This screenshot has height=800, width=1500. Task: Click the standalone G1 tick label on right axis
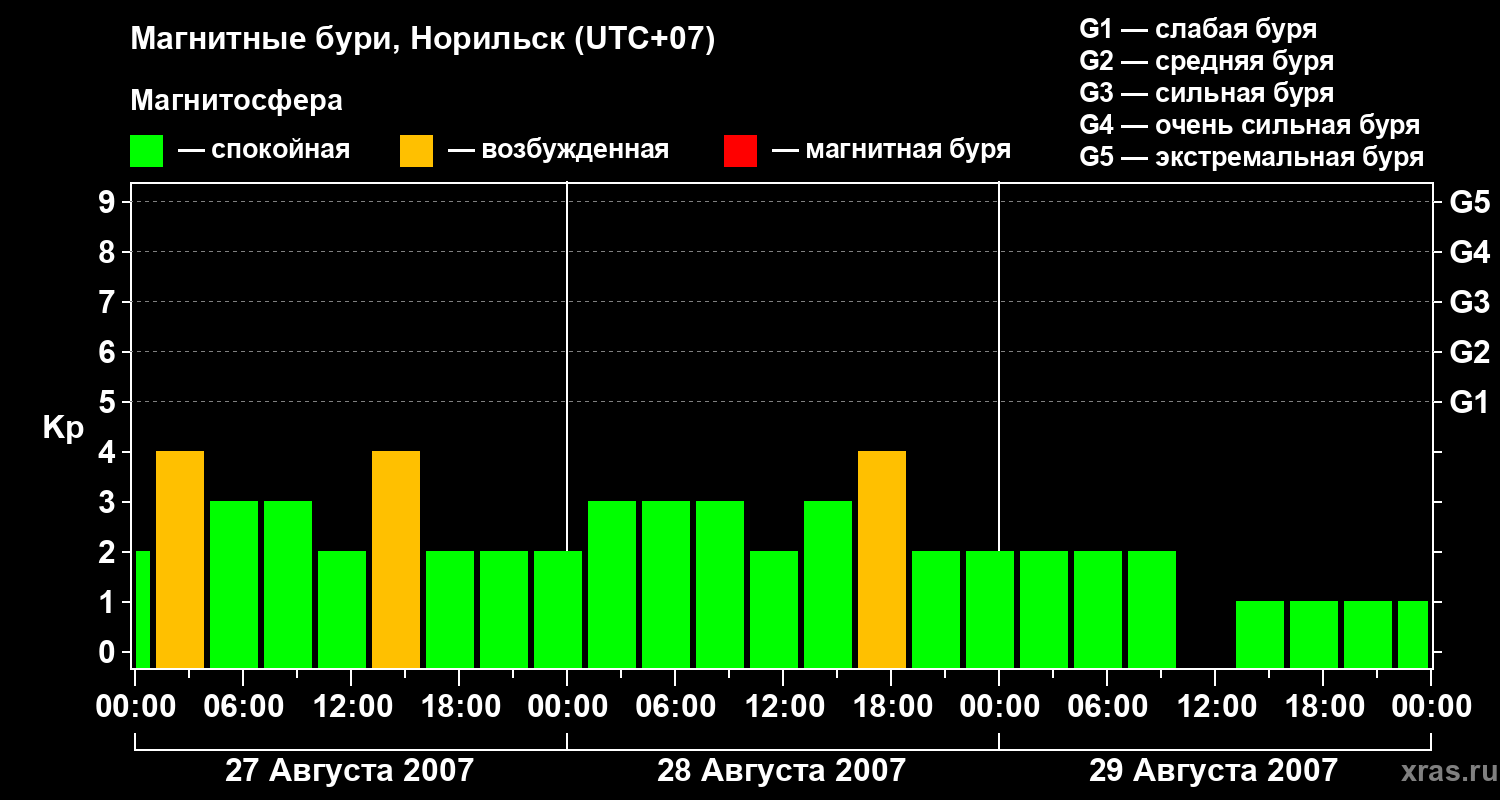[x=1469, y=402]
